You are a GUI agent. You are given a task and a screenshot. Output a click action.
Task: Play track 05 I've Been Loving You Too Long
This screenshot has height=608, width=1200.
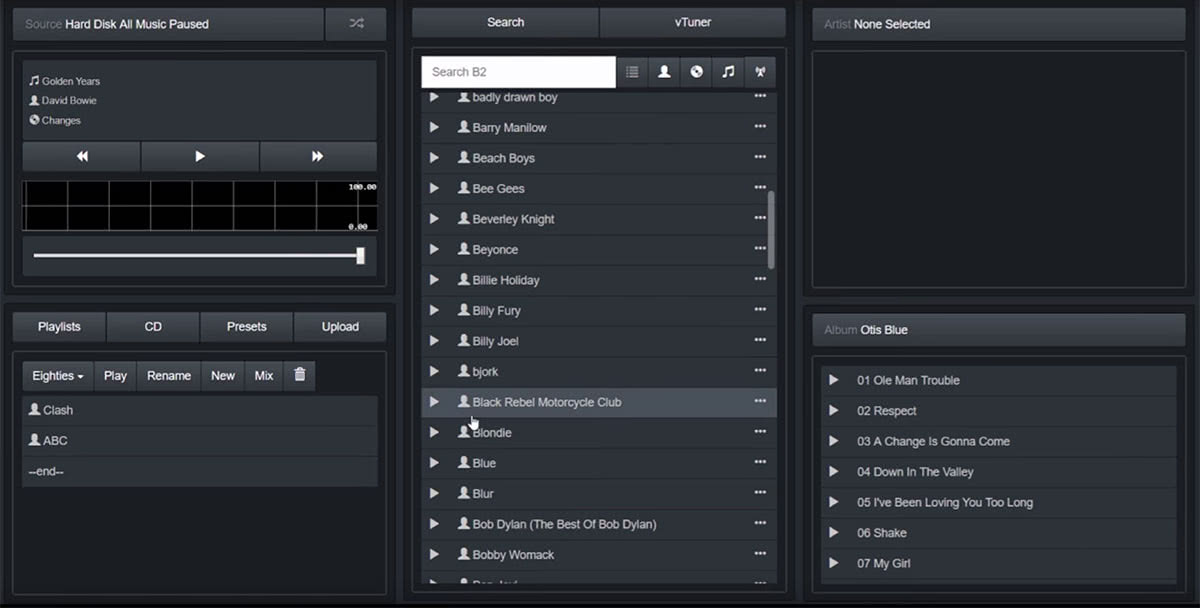[833, 502]
